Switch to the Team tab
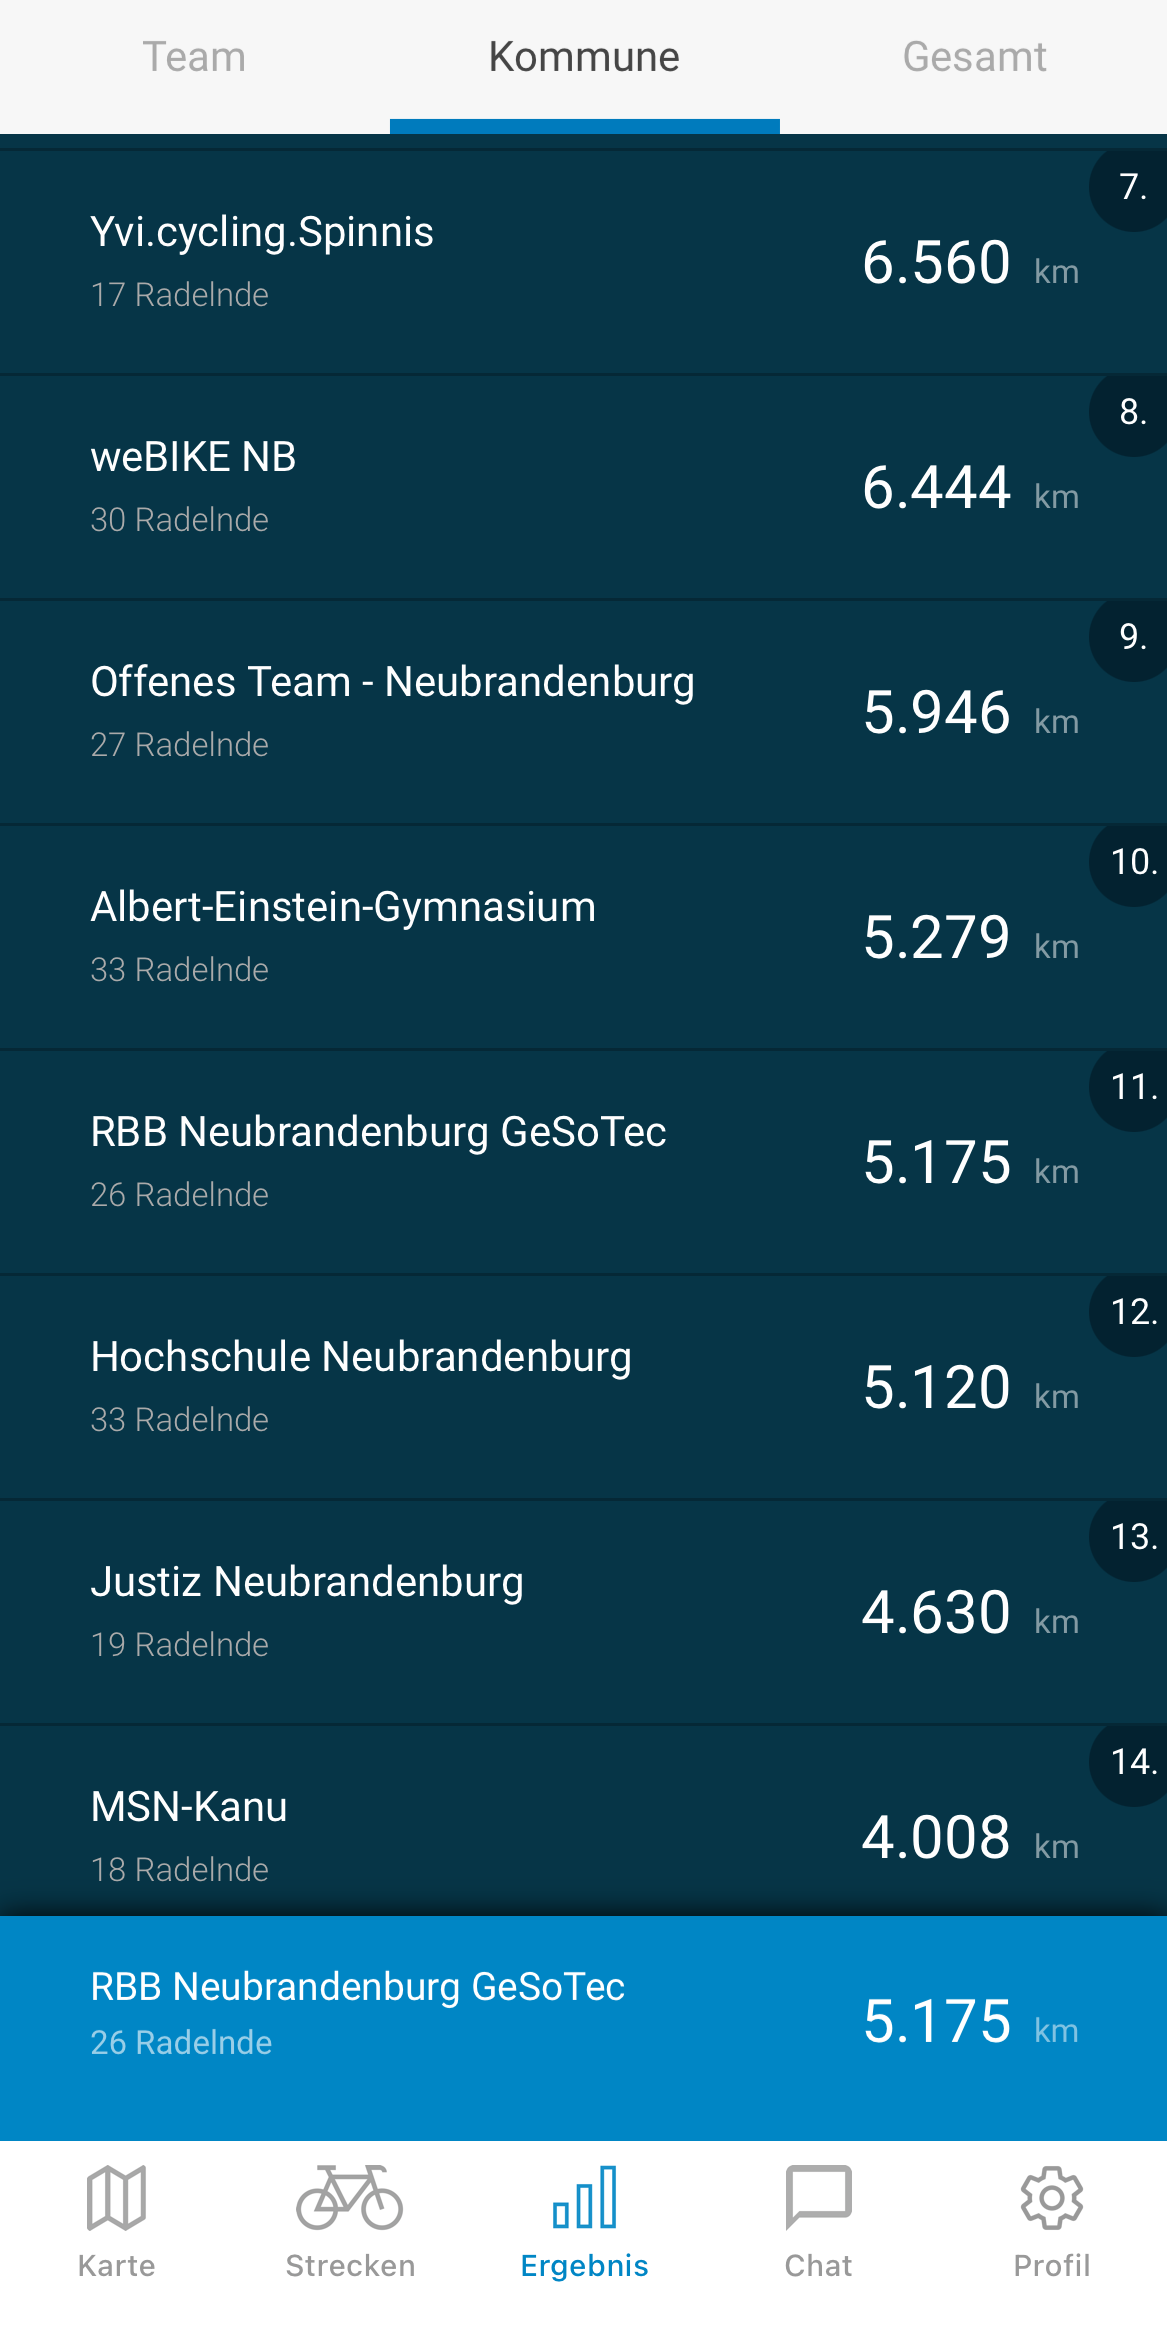 click(x=194, y=58)
